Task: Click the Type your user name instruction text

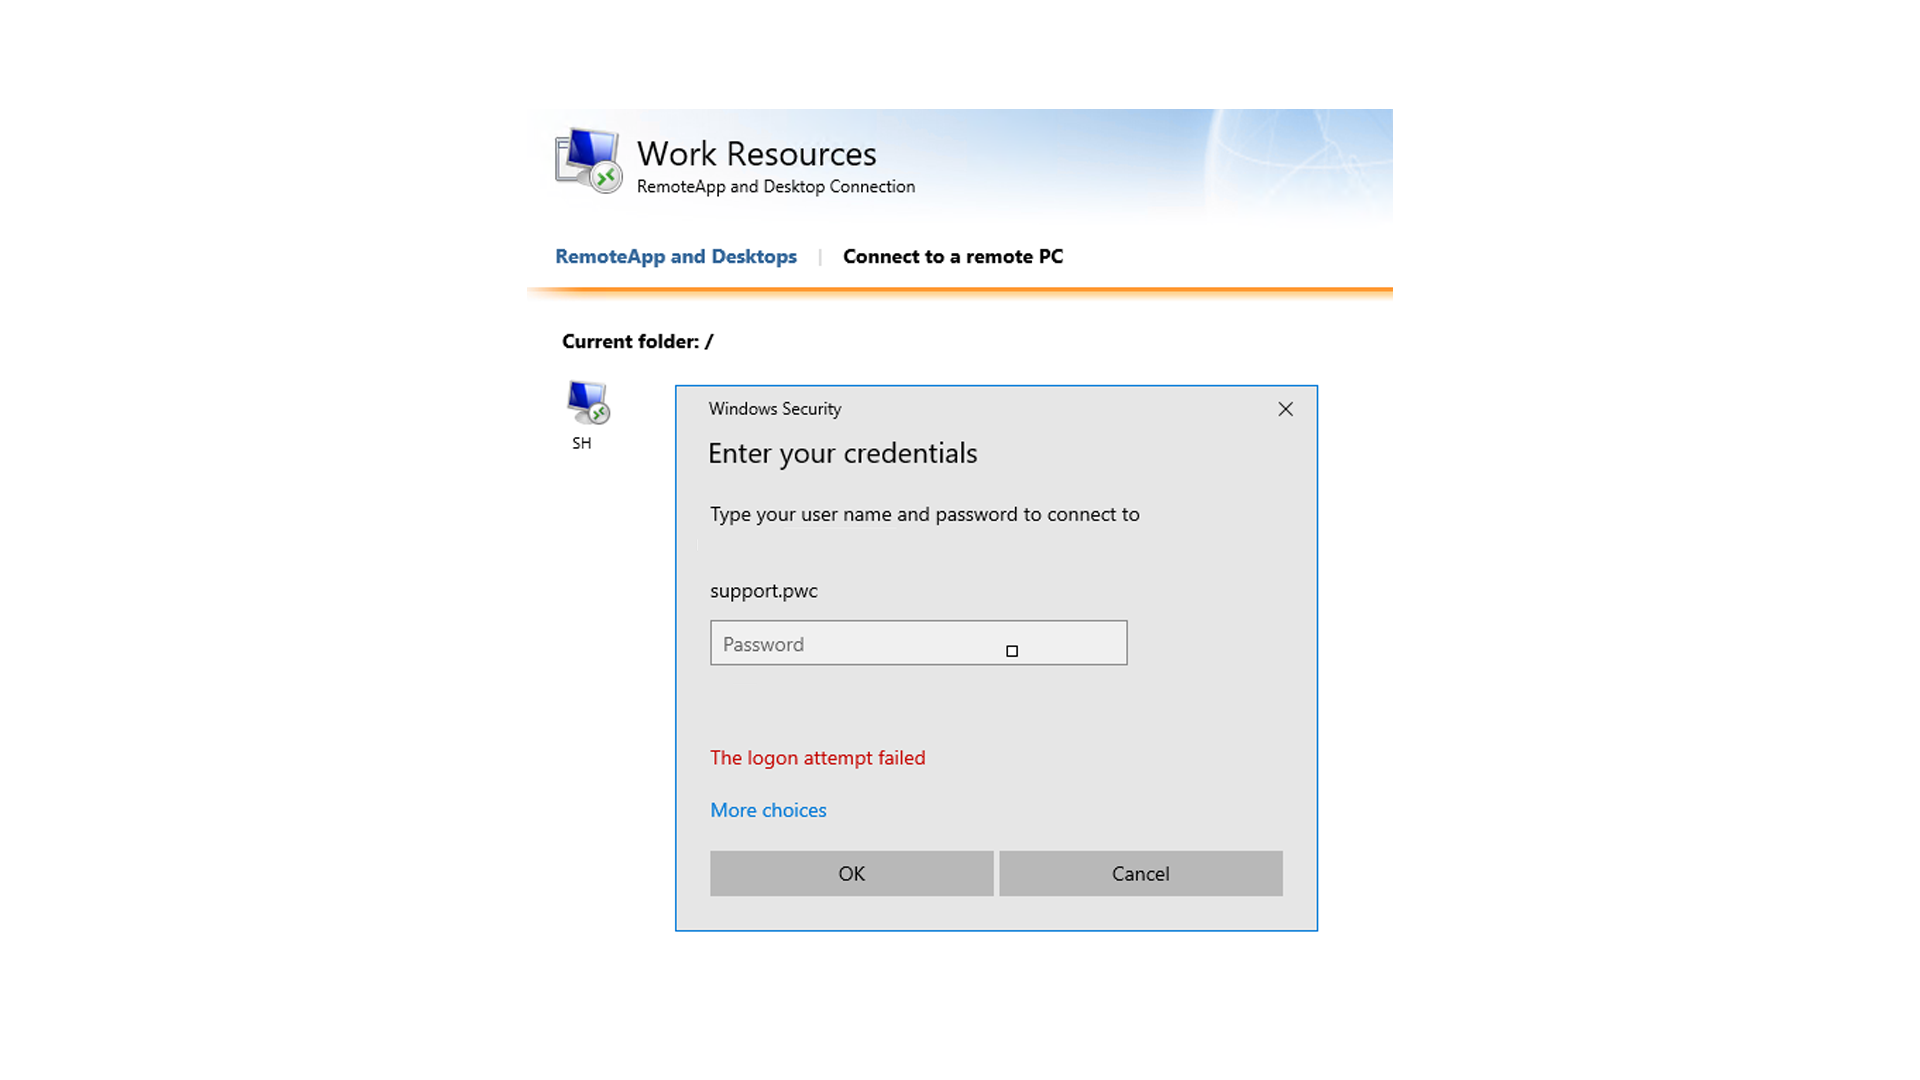Action: click(925, 514)
